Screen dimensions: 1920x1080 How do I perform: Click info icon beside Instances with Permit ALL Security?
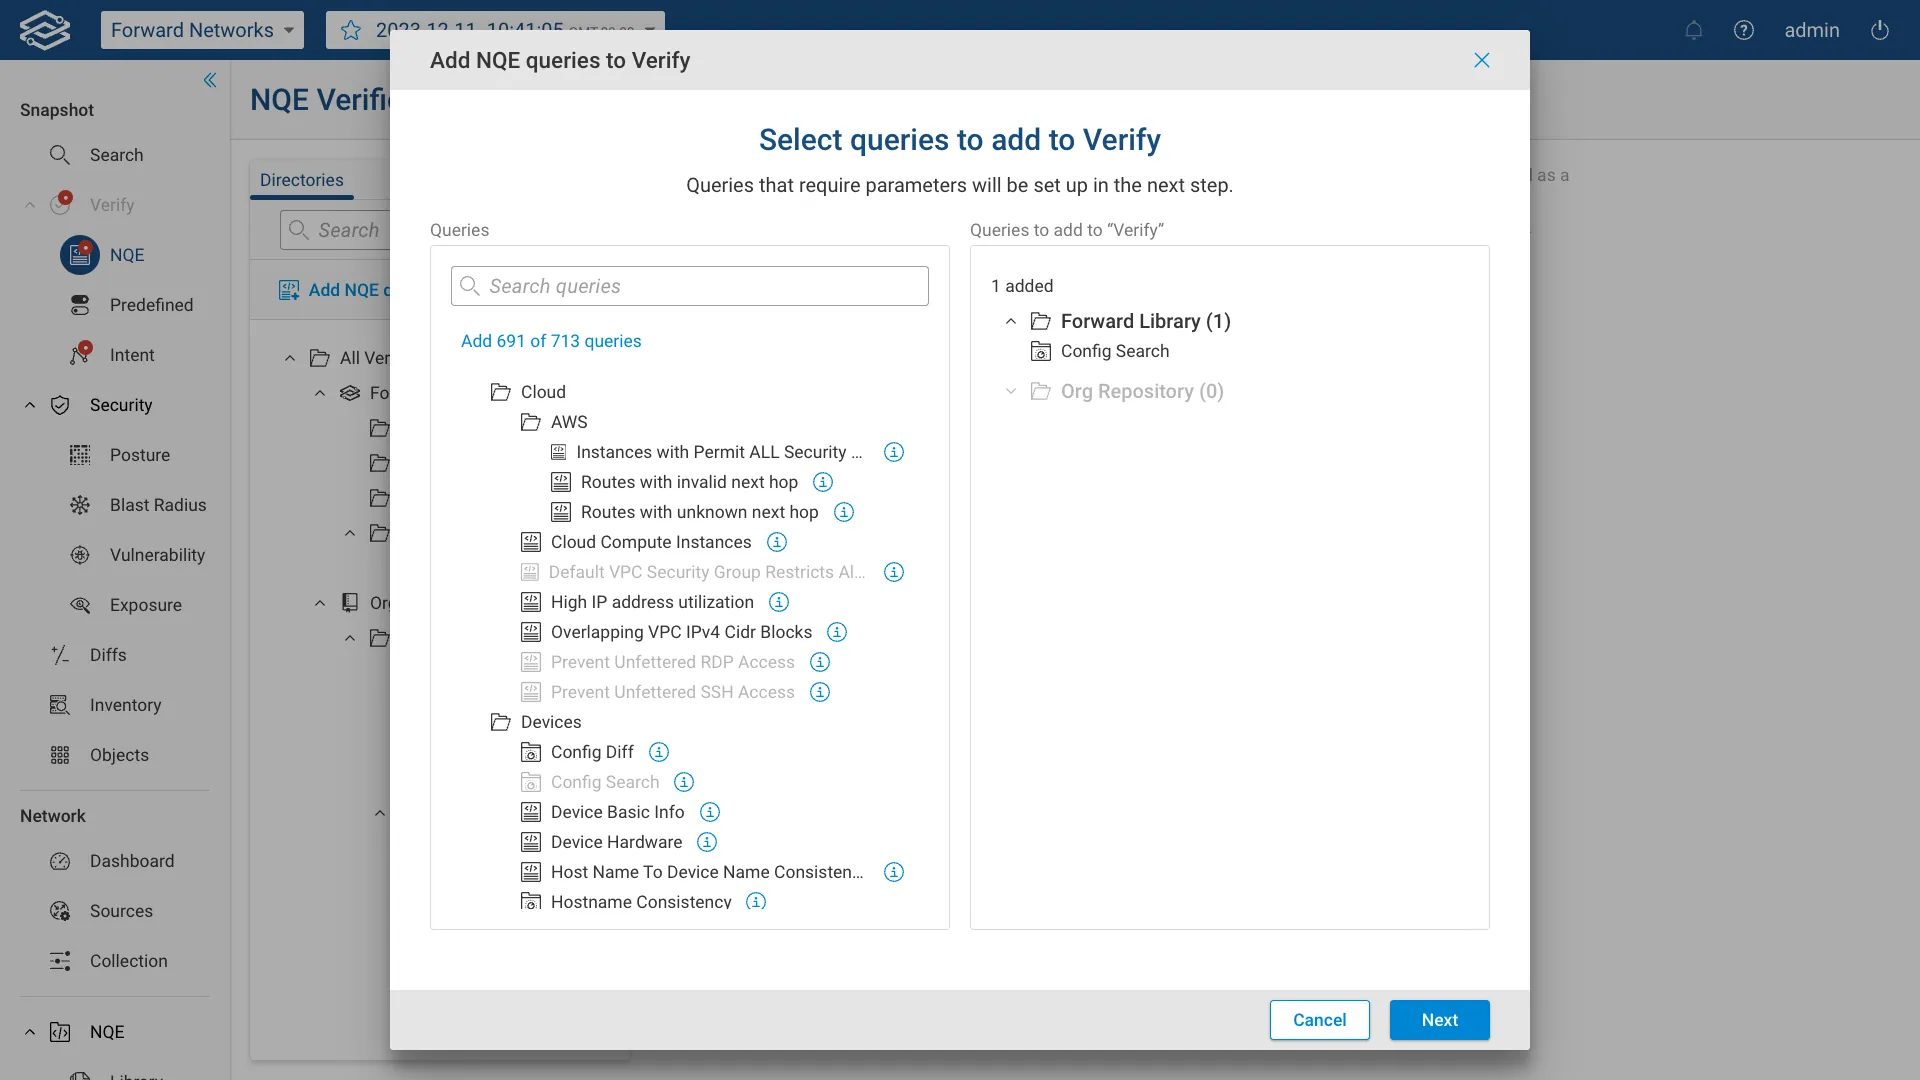894,452
